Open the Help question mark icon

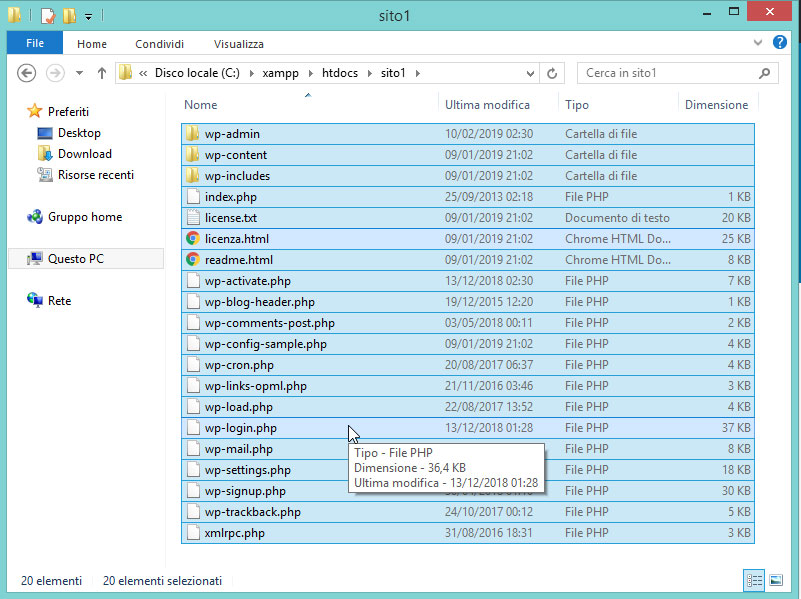(780, 42)
